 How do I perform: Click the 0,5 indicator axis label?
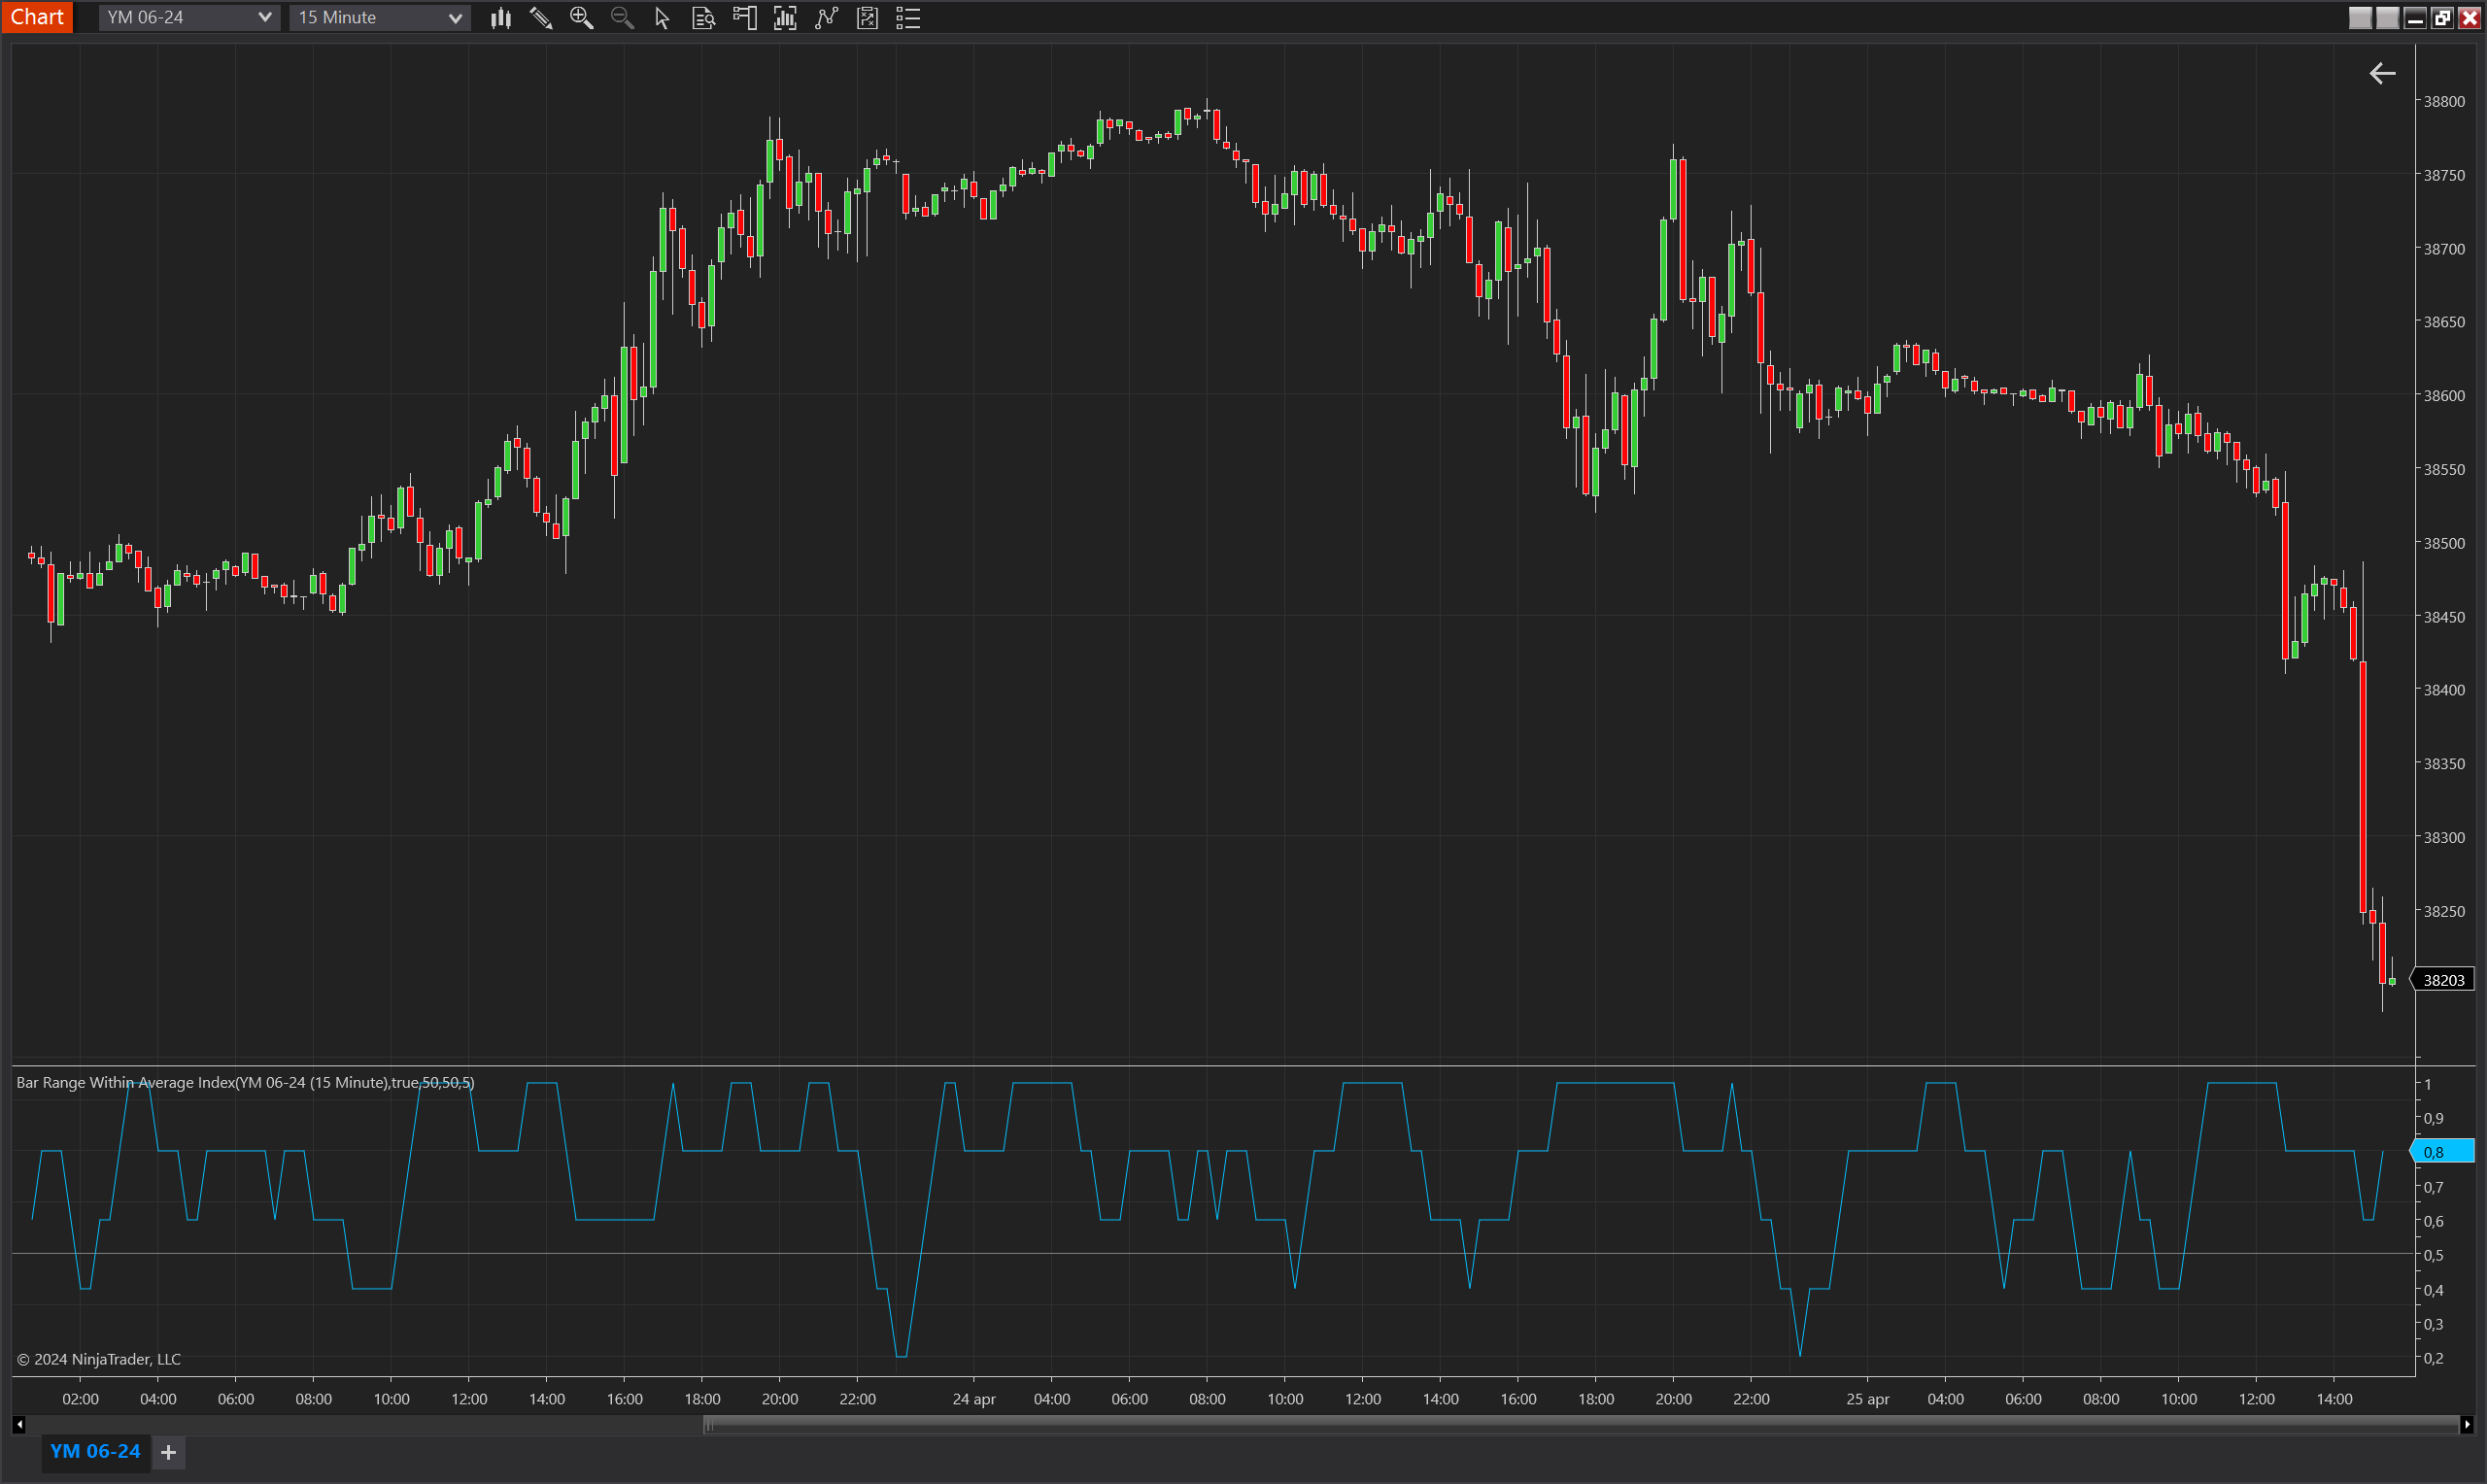coord(2433,1255)
